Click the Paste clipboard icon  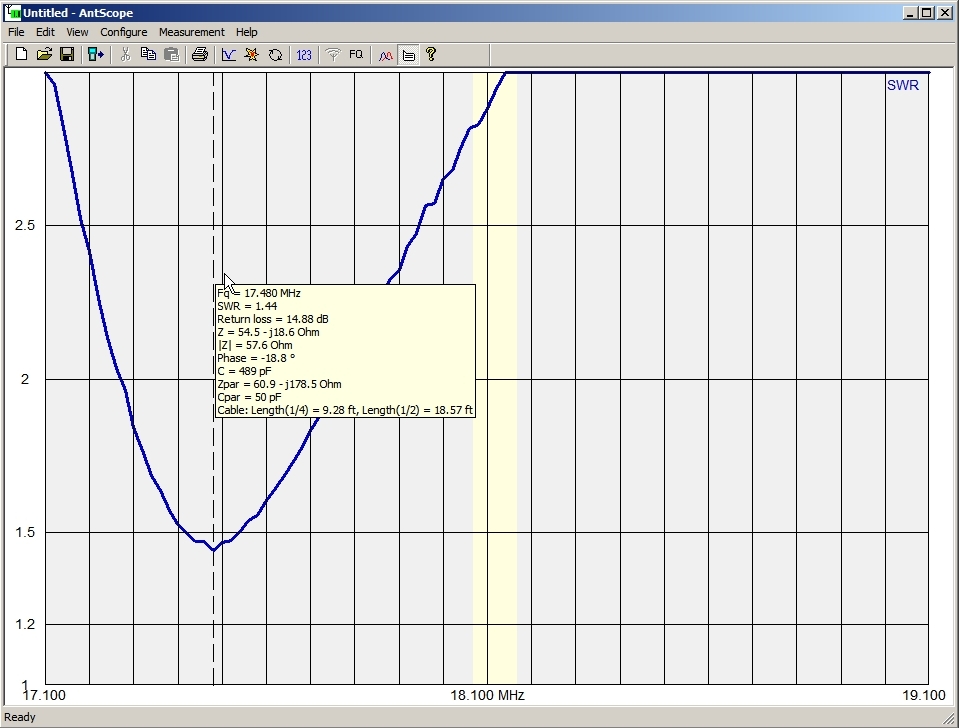pyautogui.click(x=172, y=54)
